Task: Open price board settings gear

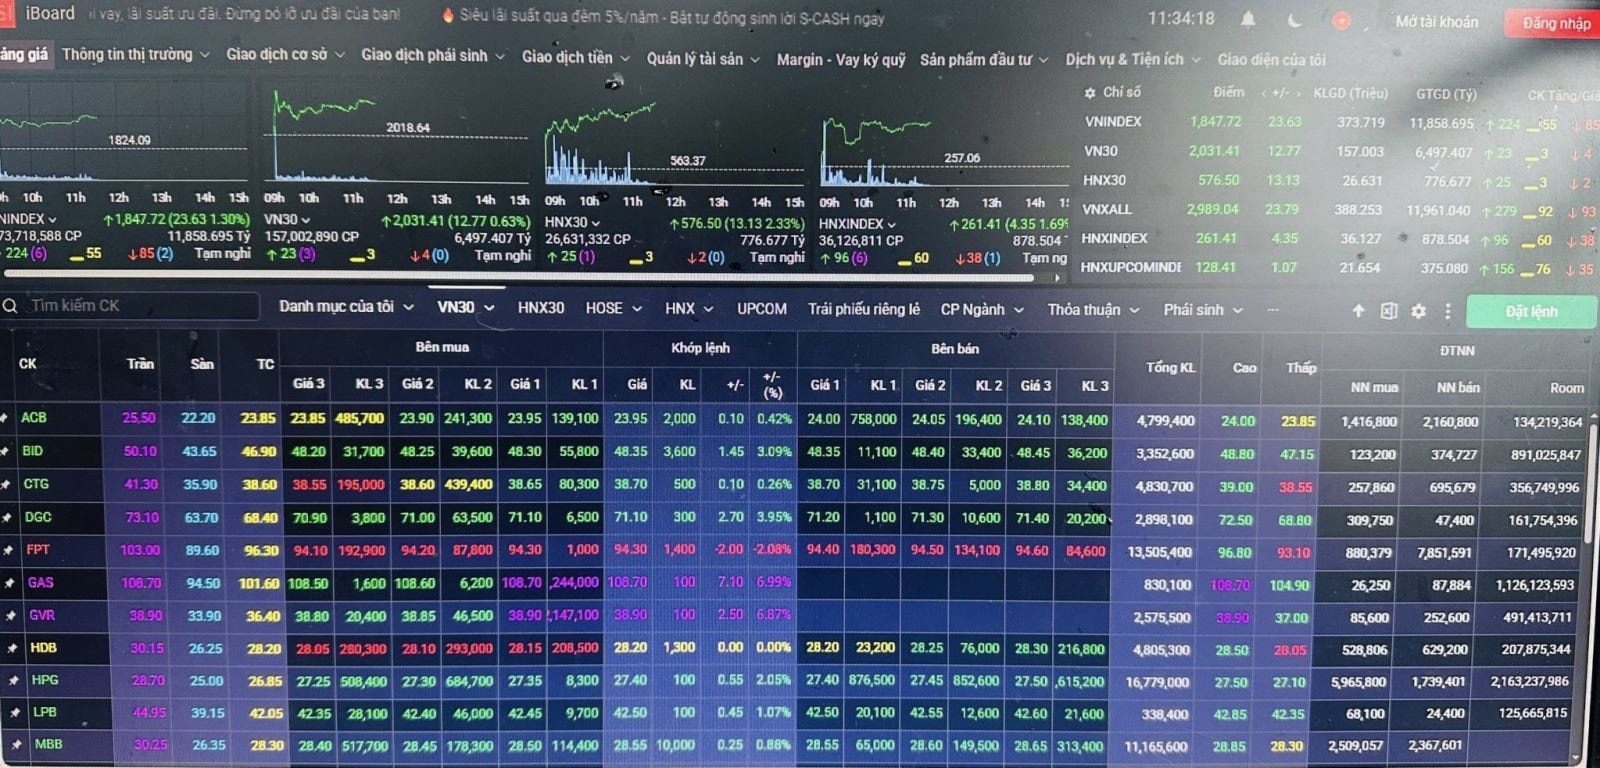Action: pos(1418,311)
